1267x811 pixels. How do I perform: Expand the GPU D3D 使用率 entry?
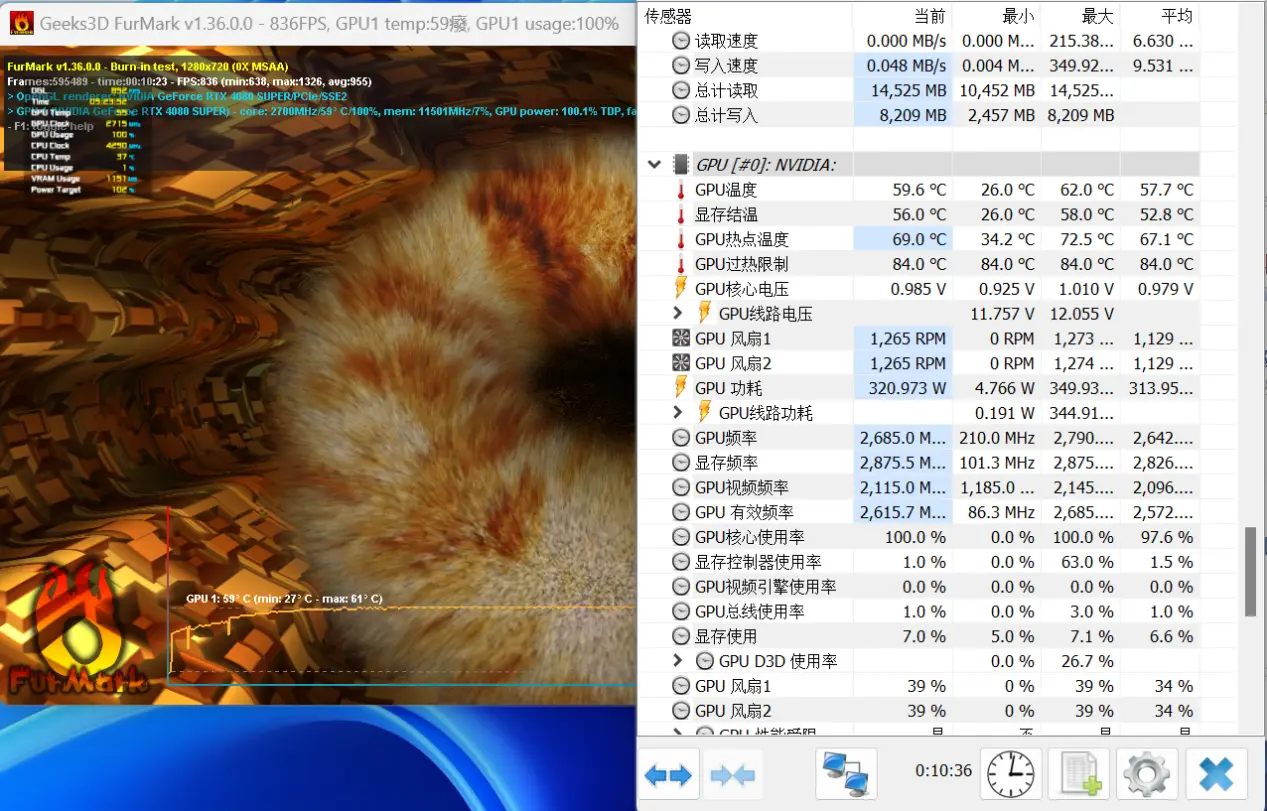coord(678,661)
